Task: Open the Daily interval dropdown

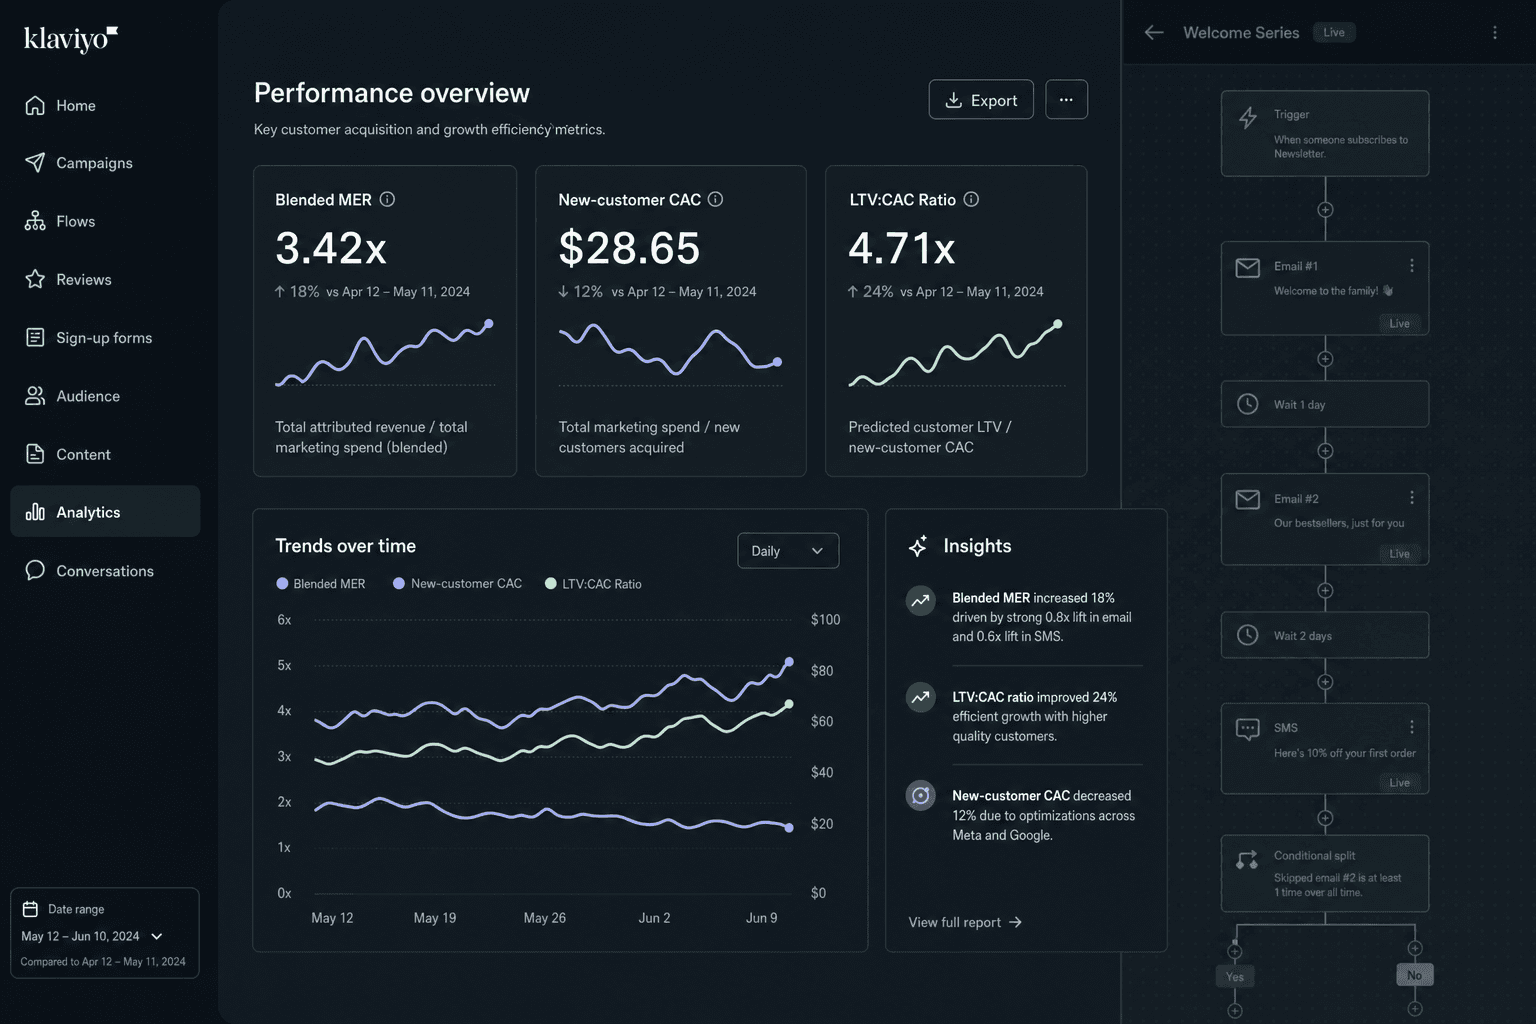Action: [x=788, y=551]
